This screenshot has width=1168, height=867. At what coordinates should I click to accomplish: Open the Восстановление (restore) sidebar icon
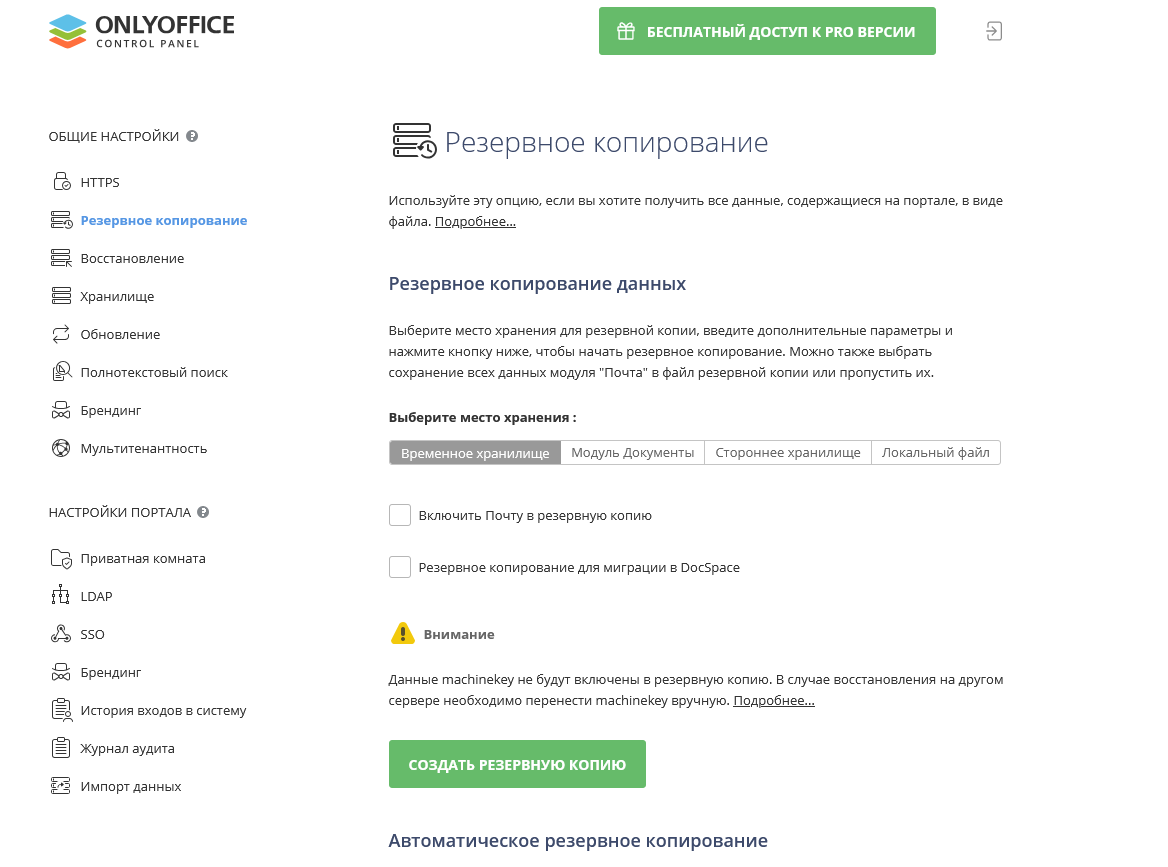point(61,258)
